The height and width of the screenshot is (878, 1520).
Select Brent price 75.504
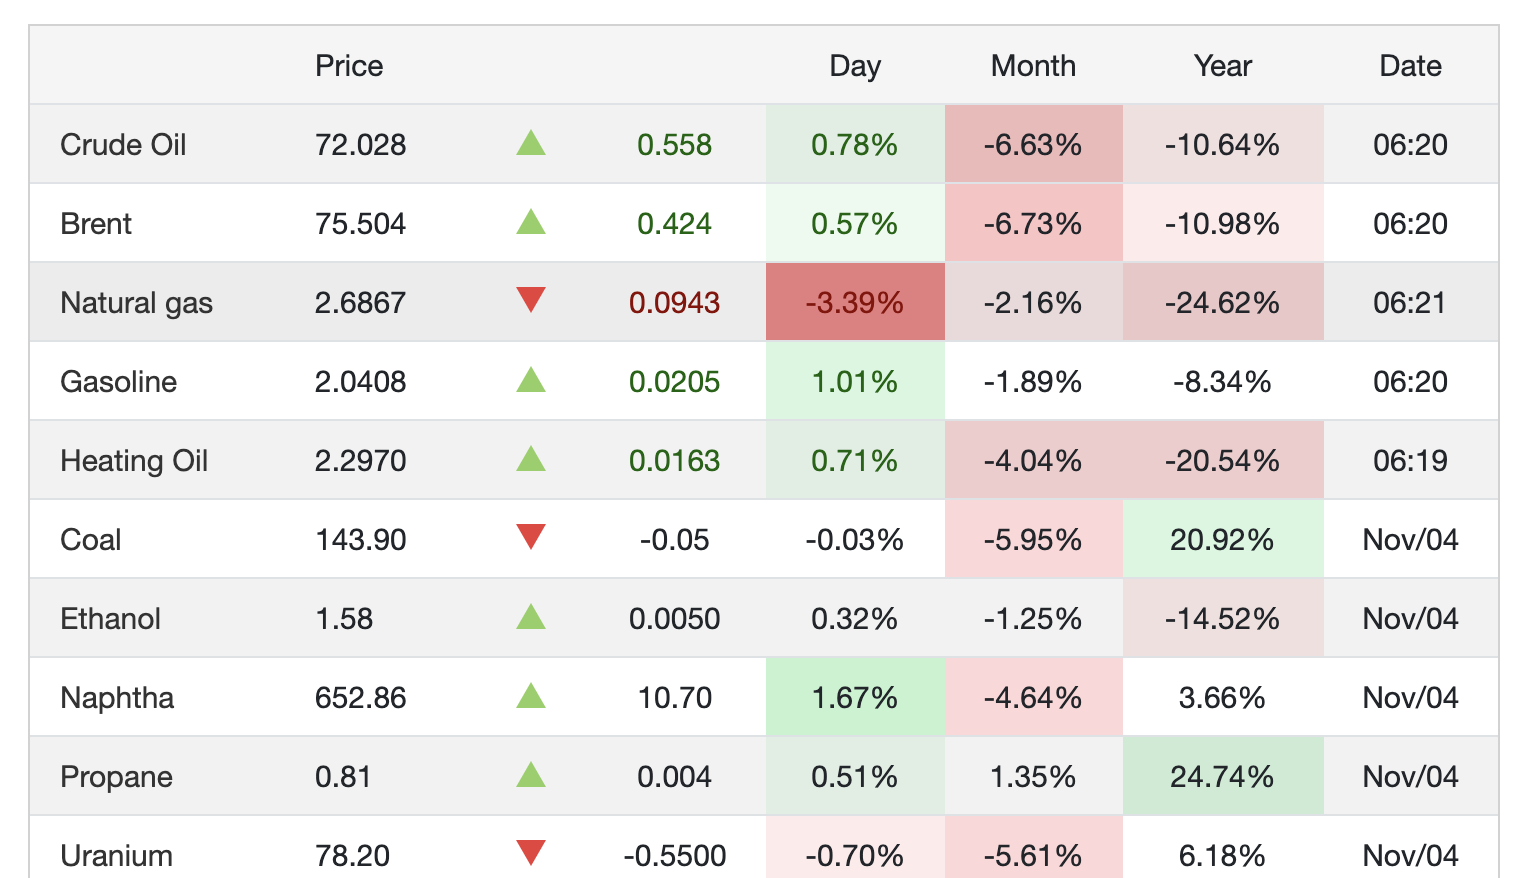tap(360, 224)
